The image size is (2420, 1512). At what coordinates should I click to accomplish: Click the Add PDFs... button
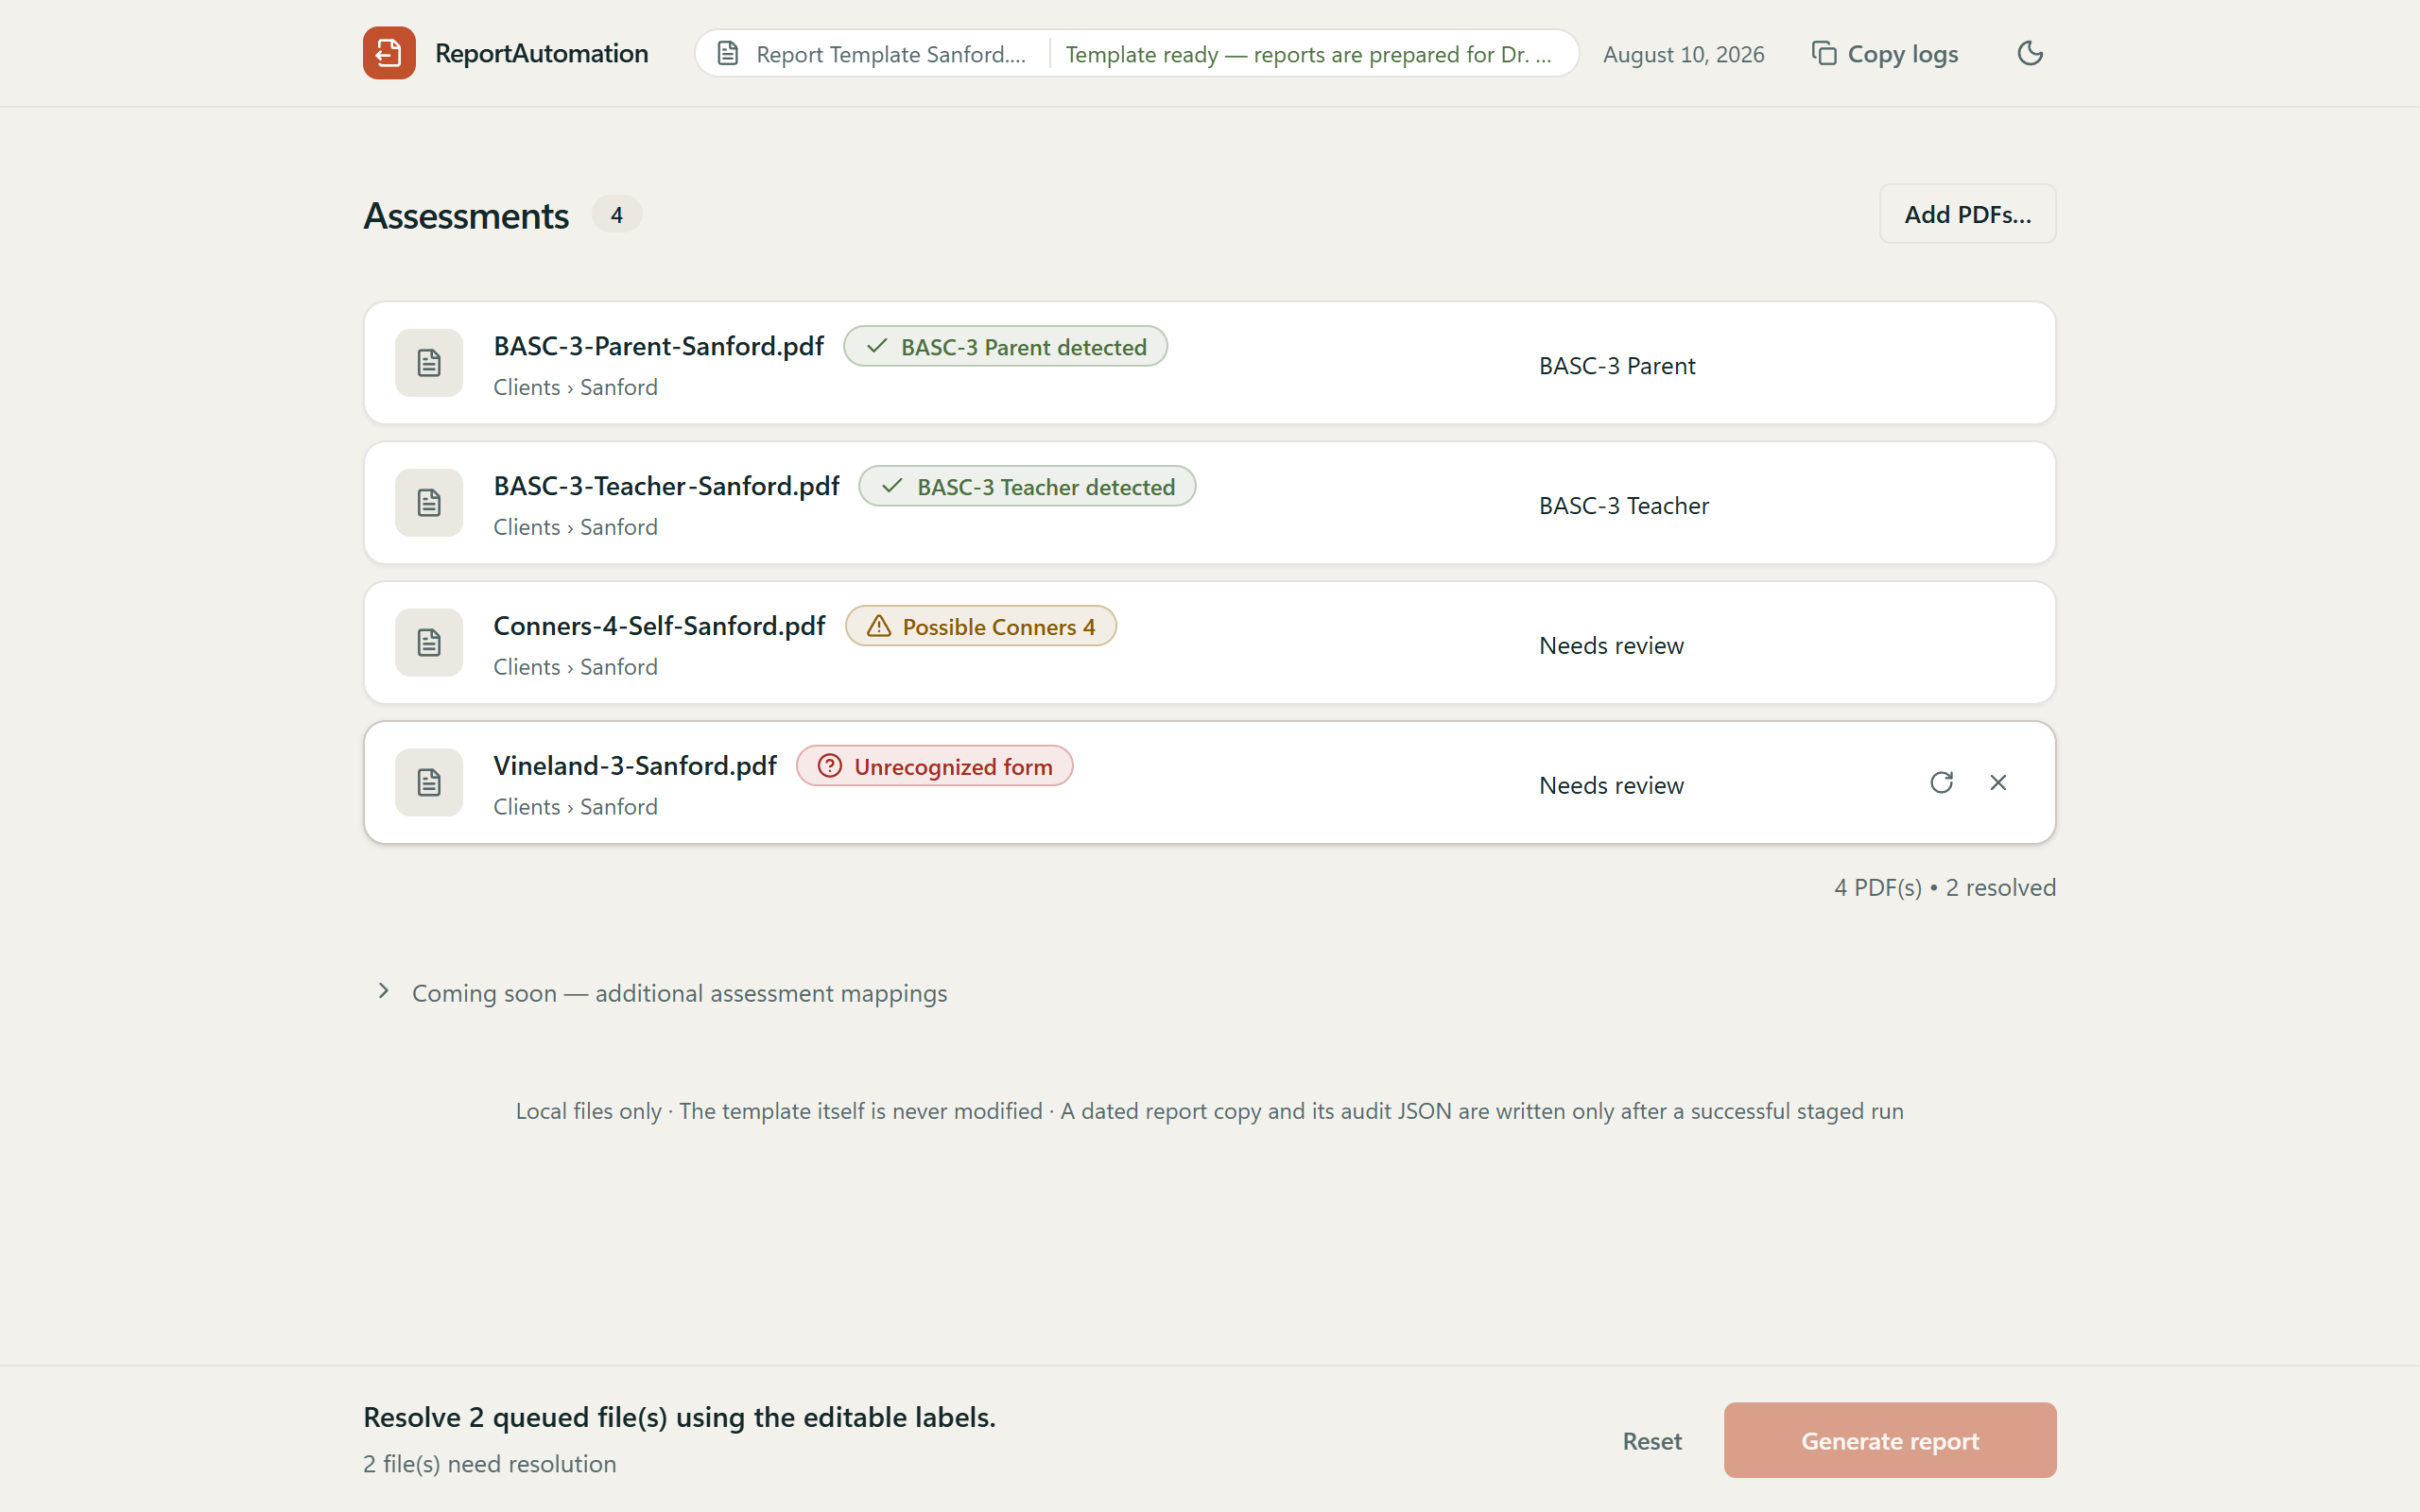pos(1967,214)
